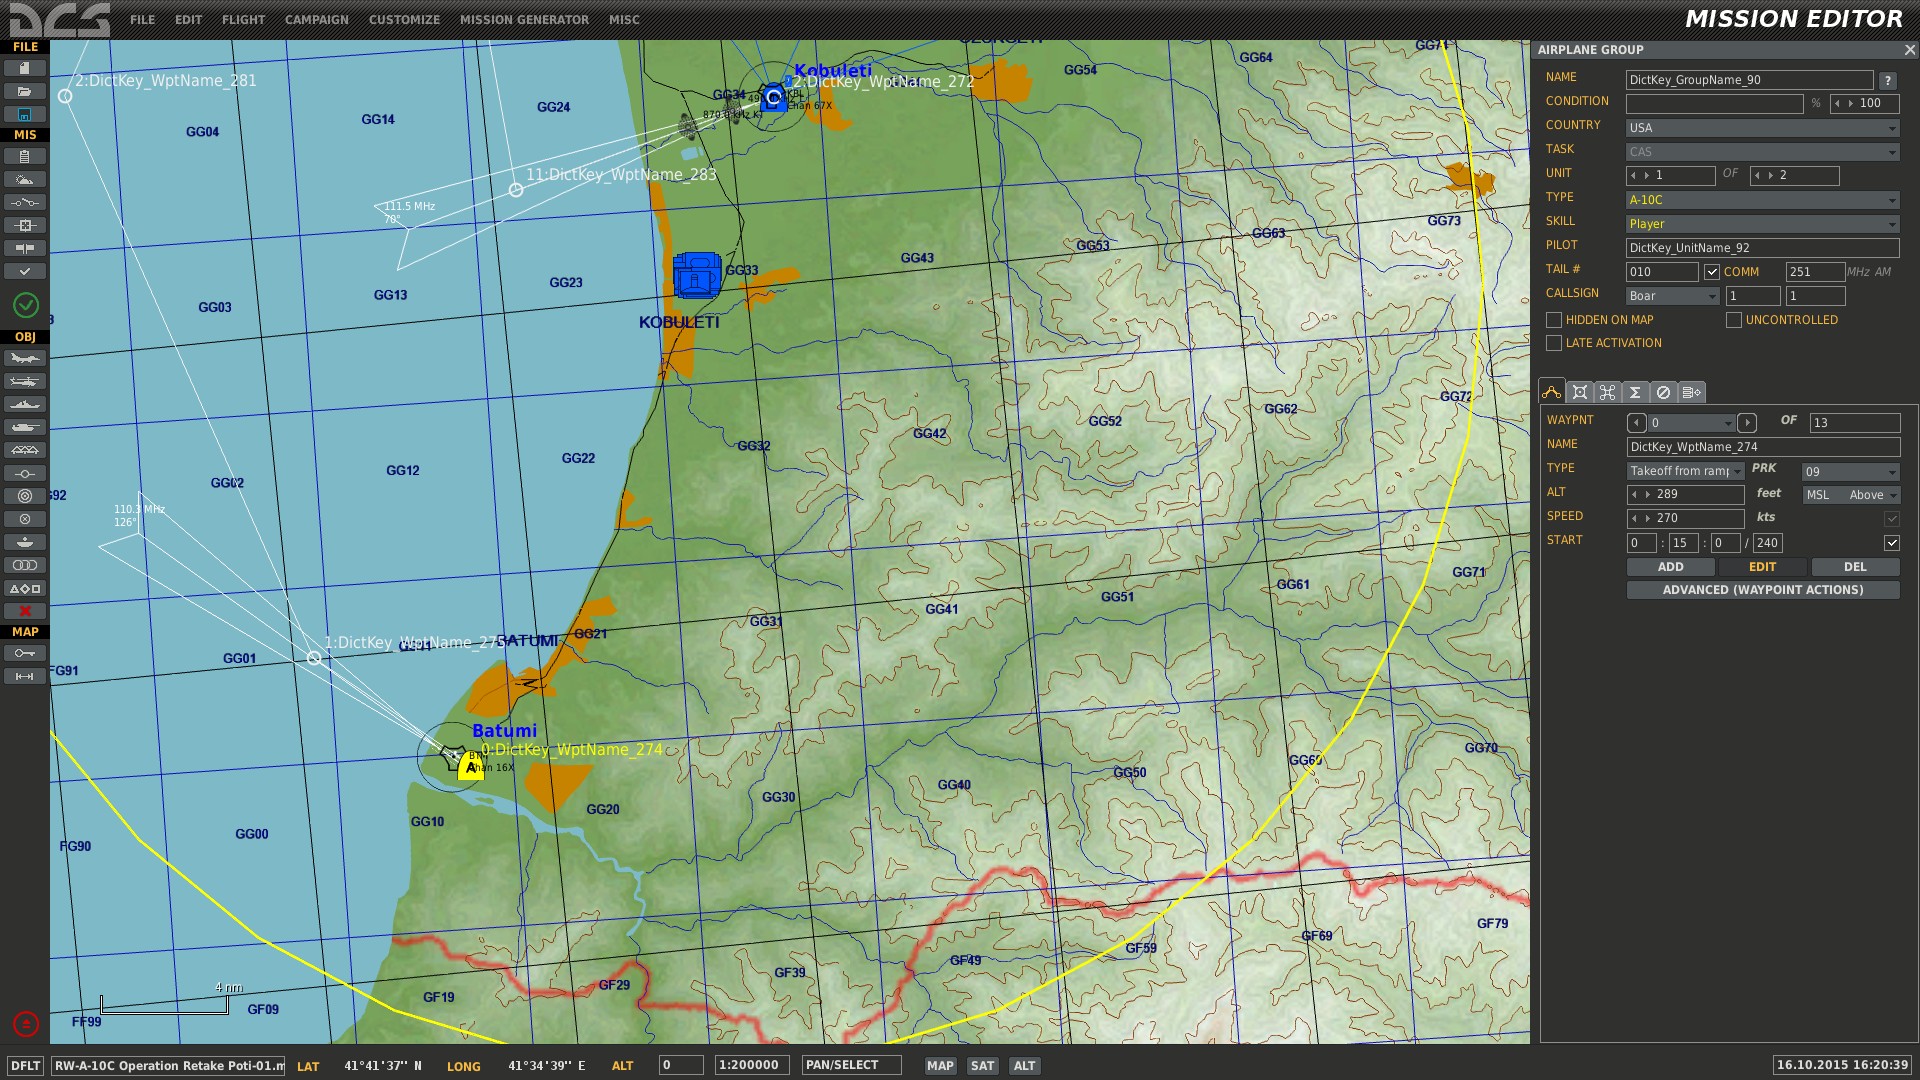This screenshot has height=1080, width=1920.
Task: Enable the HIDDEN ON MAP checkbox
Action: click(x=1554, y=320)
